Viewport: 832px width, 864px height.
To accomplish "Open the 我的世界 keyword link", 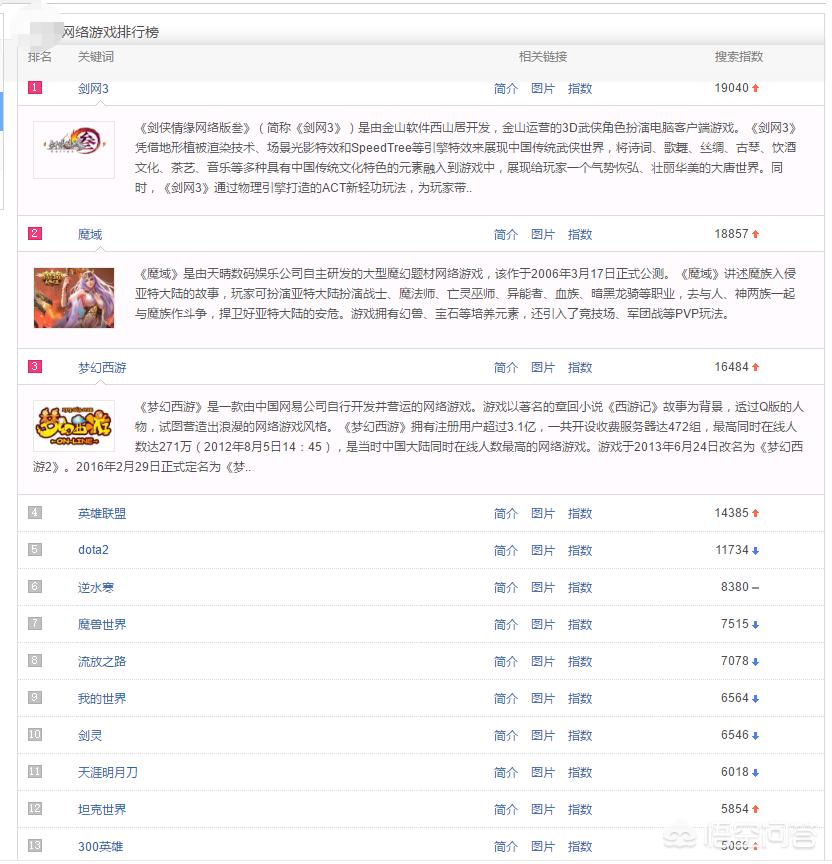I will point(102,698).
